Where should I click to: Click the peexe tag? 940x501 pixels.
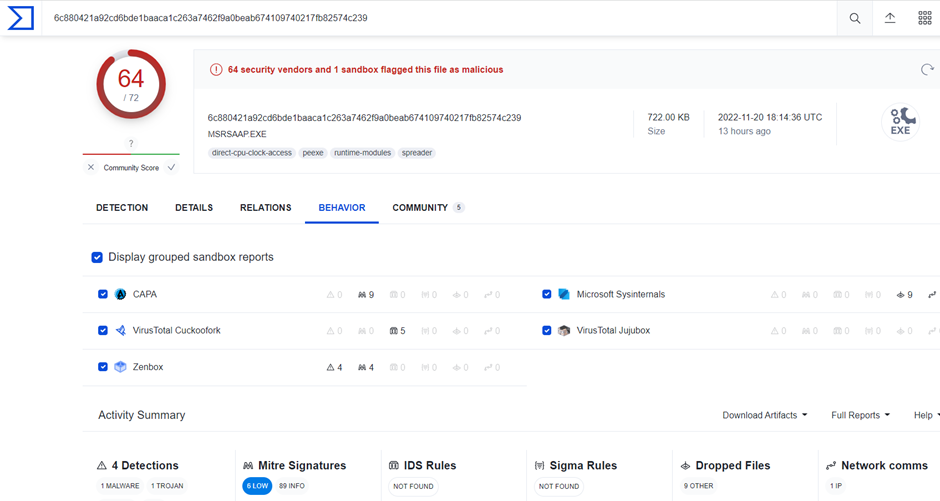tap(313, 153)
